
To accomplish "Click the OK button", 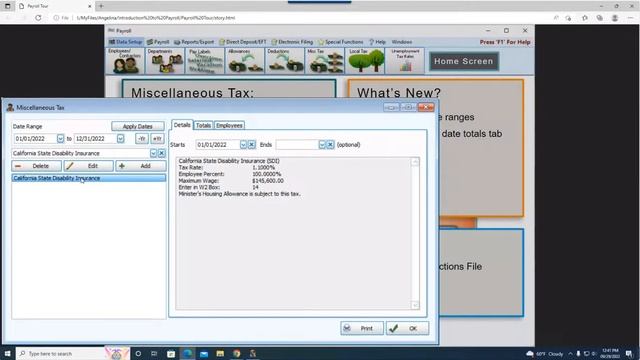I will tap(407, 328).
